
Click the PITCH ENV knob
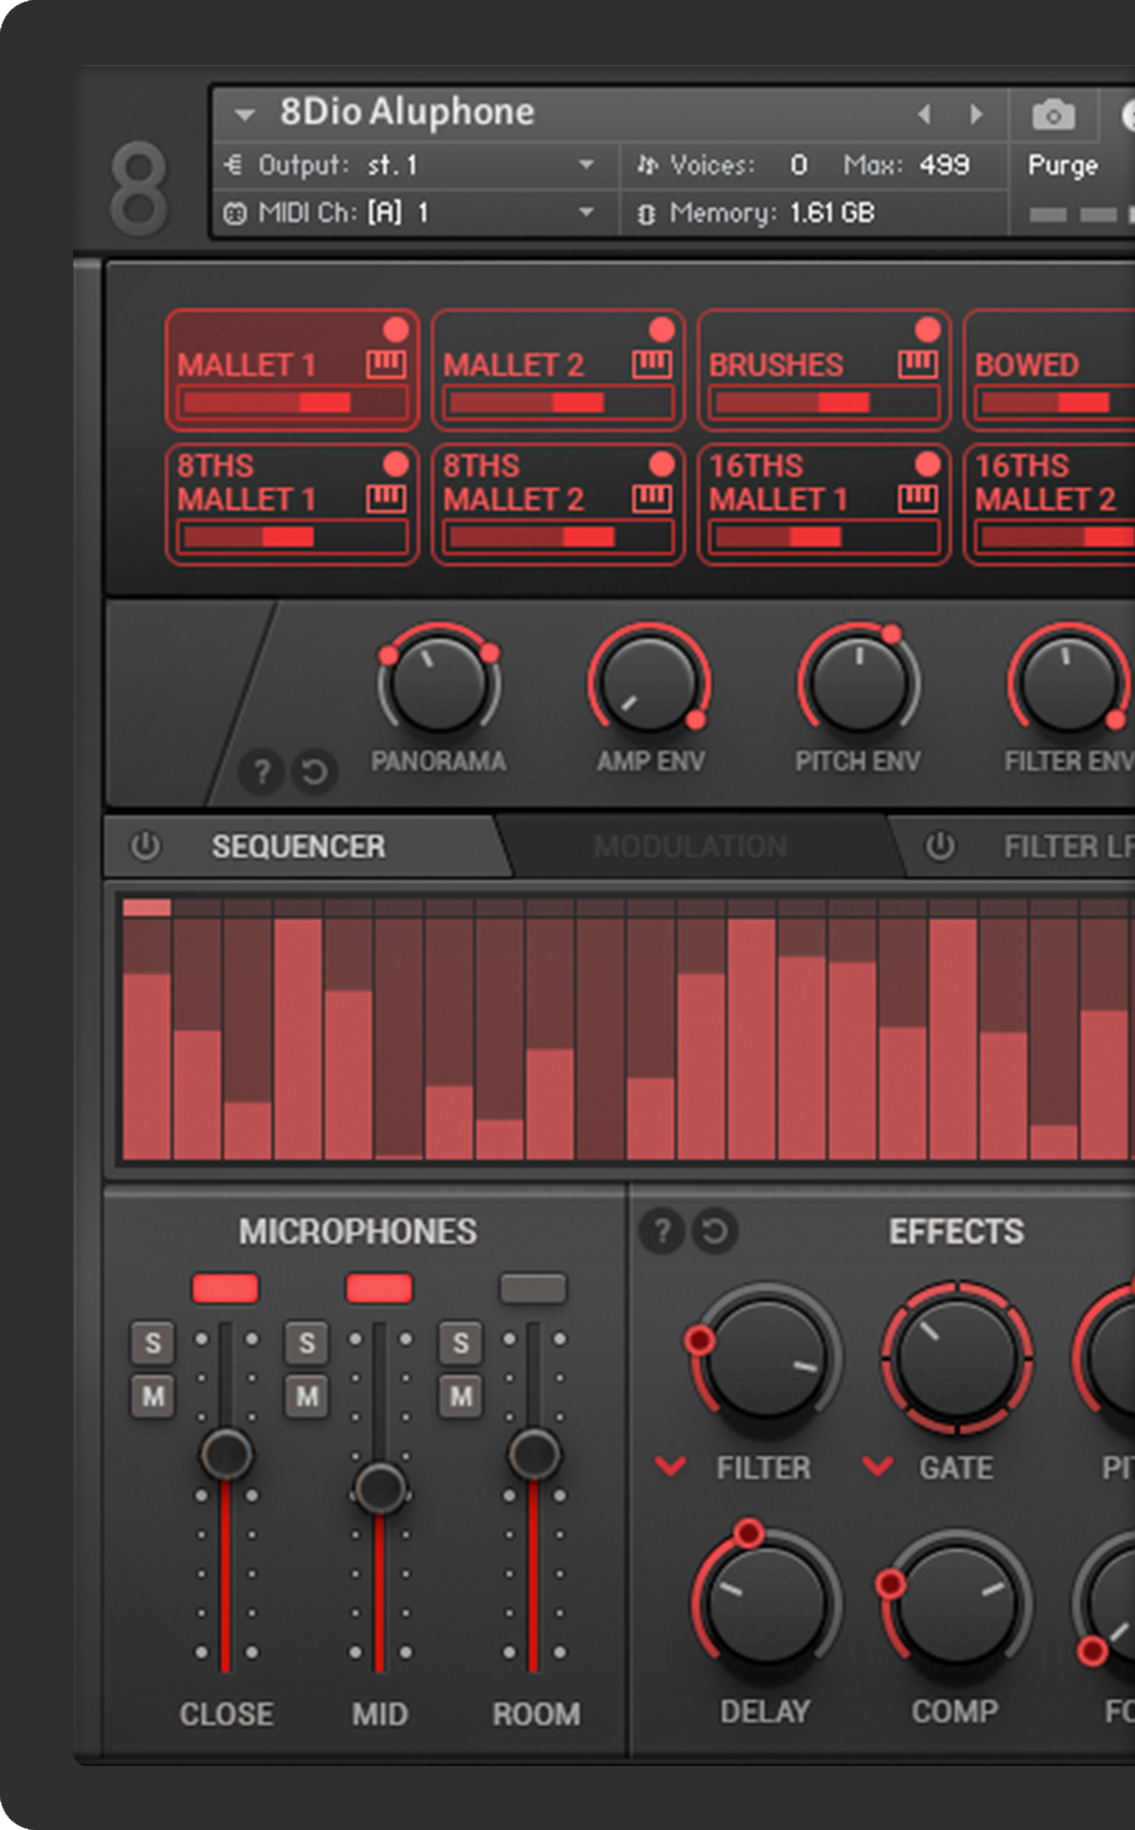(x=858, y=682)
